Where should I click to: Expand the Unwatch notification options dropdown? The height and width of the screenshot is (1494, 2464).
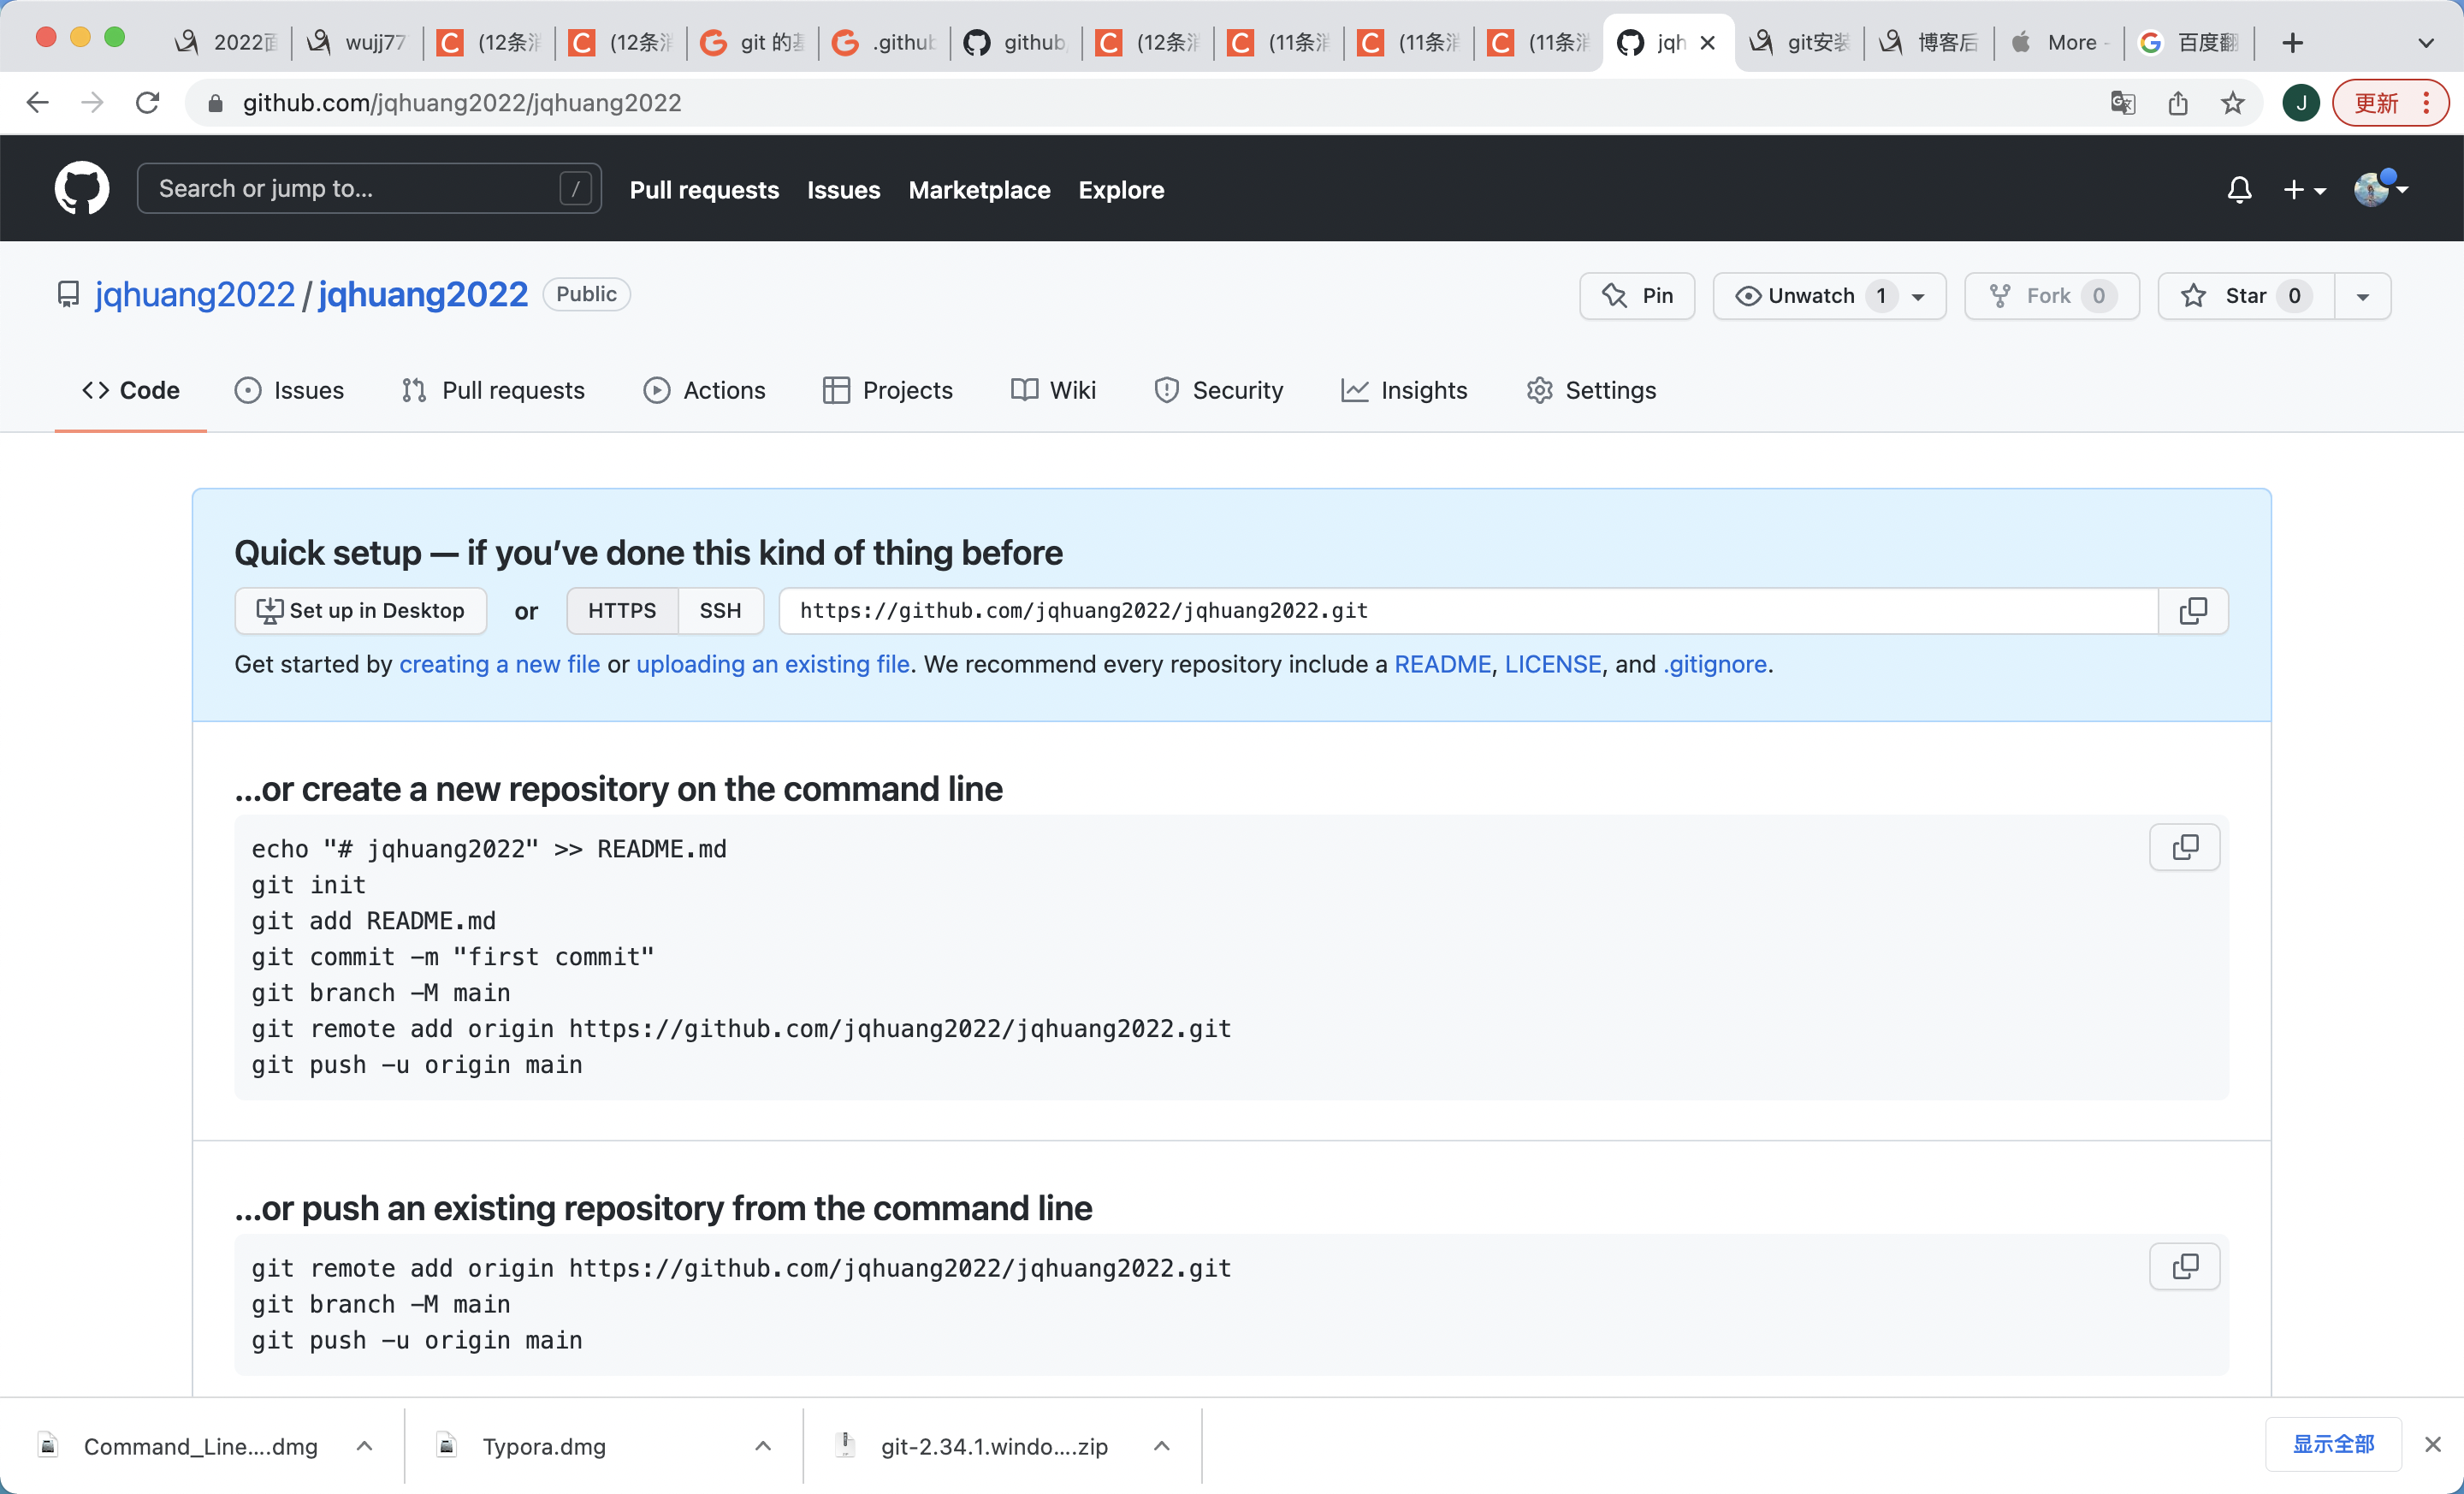tap(1917, 296)
